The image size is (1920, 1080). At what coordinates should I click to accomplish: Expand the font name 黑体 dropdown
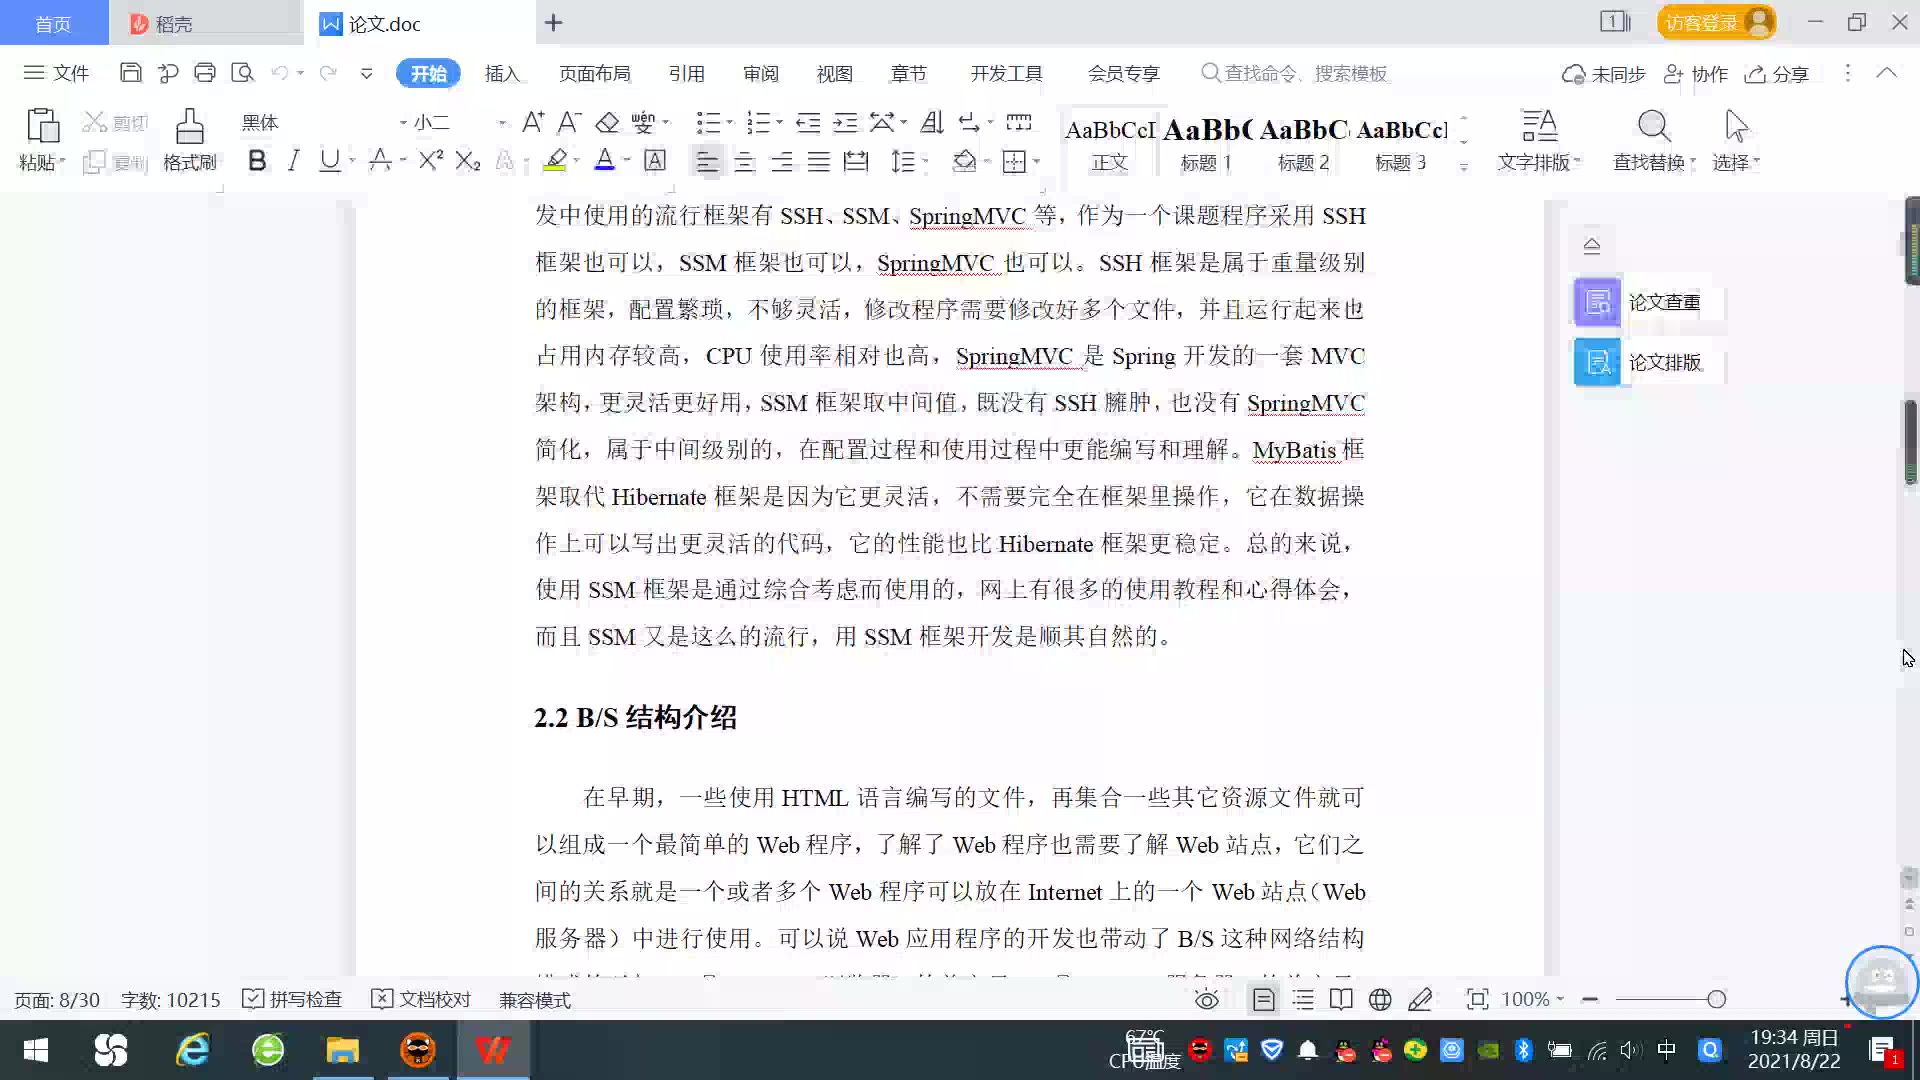(403, 123)
